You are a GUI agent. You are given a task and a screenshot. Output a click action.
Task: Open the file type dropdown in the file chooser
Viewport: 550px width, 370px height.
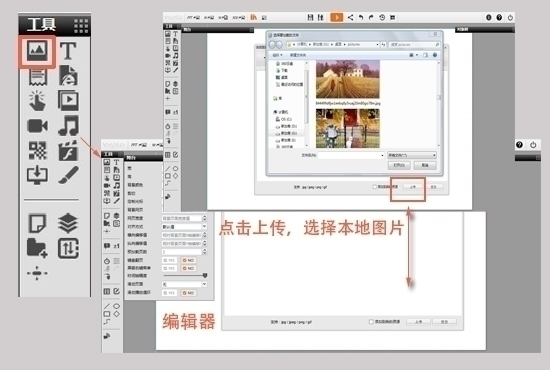pyautogui.click(x=412, y=155)
